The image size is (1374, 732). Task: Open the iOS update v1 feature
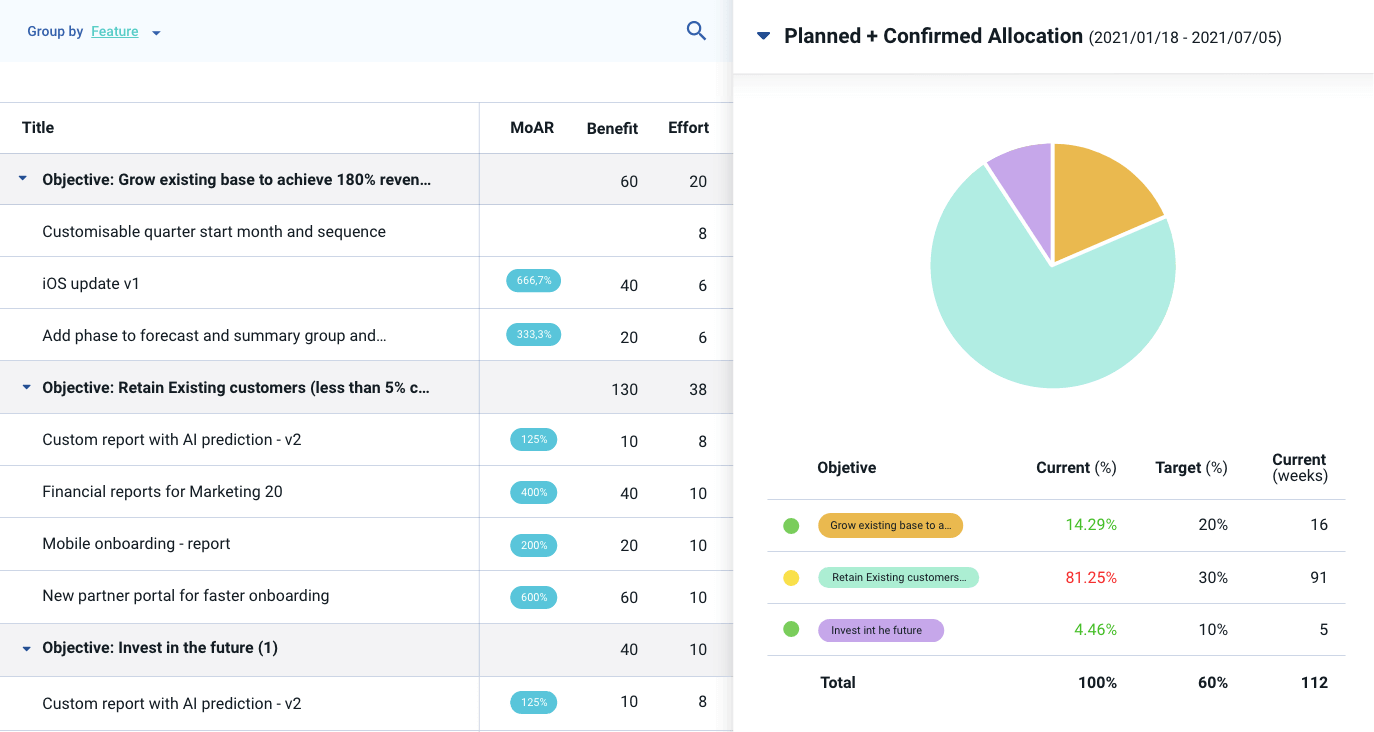(91, 283)
